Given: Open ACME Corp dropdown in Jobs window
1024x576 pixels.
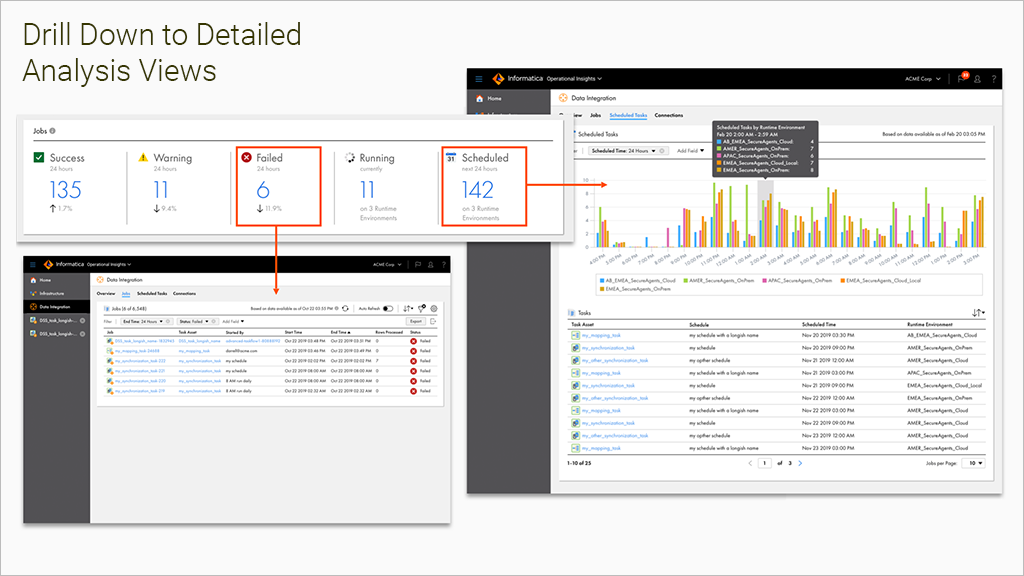Looking at the screenshot, I should pos(387,264).
